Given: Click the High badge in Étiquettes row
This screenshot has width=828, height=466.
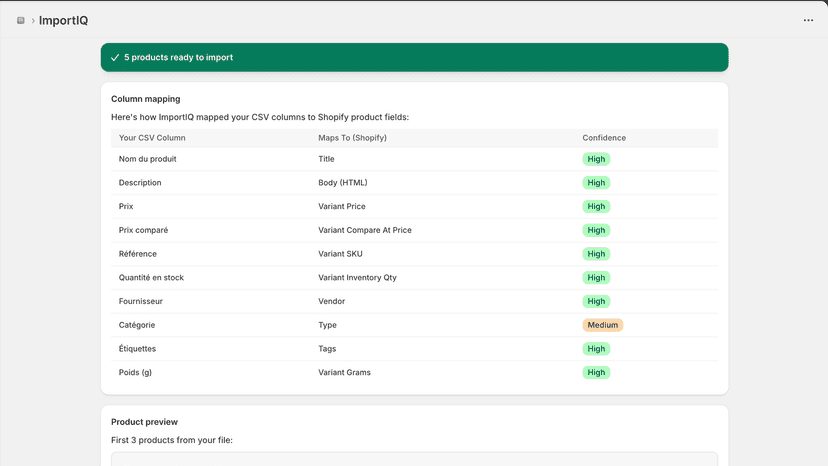Looking at the screenshot, I should [x=596, y=349].
